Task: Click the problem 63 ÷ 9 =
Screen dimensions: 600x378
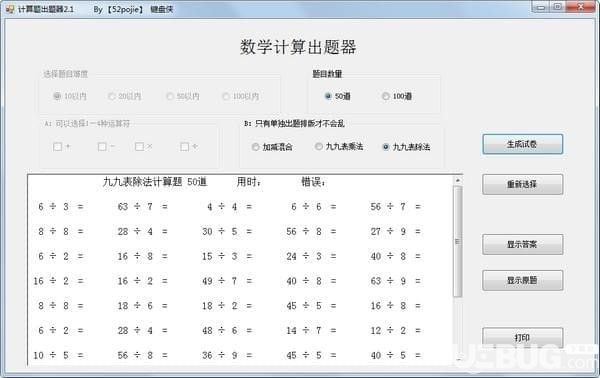Action: coord(396,281)
